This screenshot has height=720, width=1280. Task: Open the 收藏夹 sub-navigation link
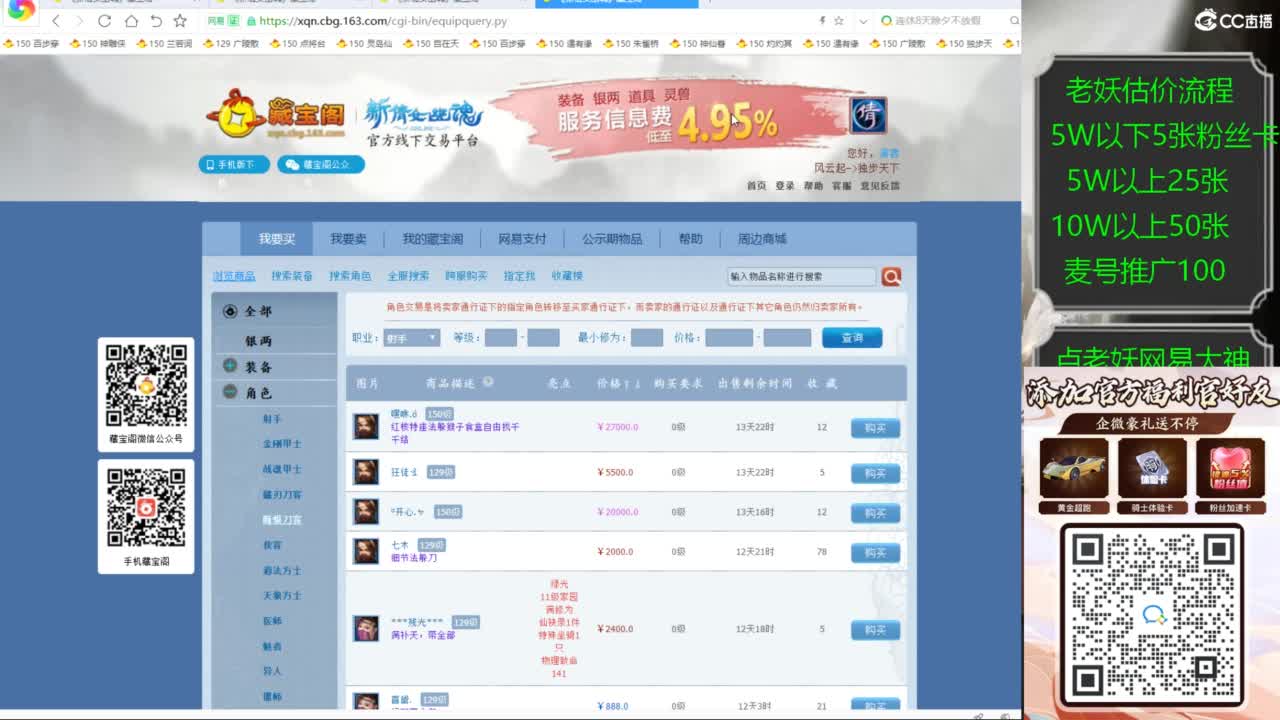click(x=567, y=276)
